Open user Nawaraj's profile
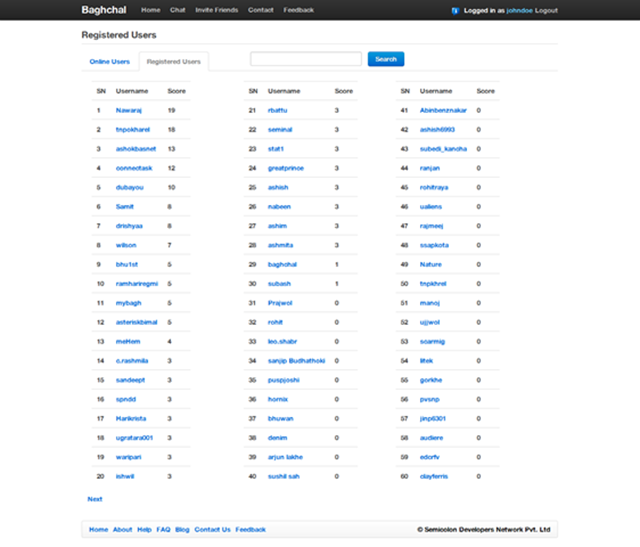Screen dimensions: 640x547 coord(129,110)
